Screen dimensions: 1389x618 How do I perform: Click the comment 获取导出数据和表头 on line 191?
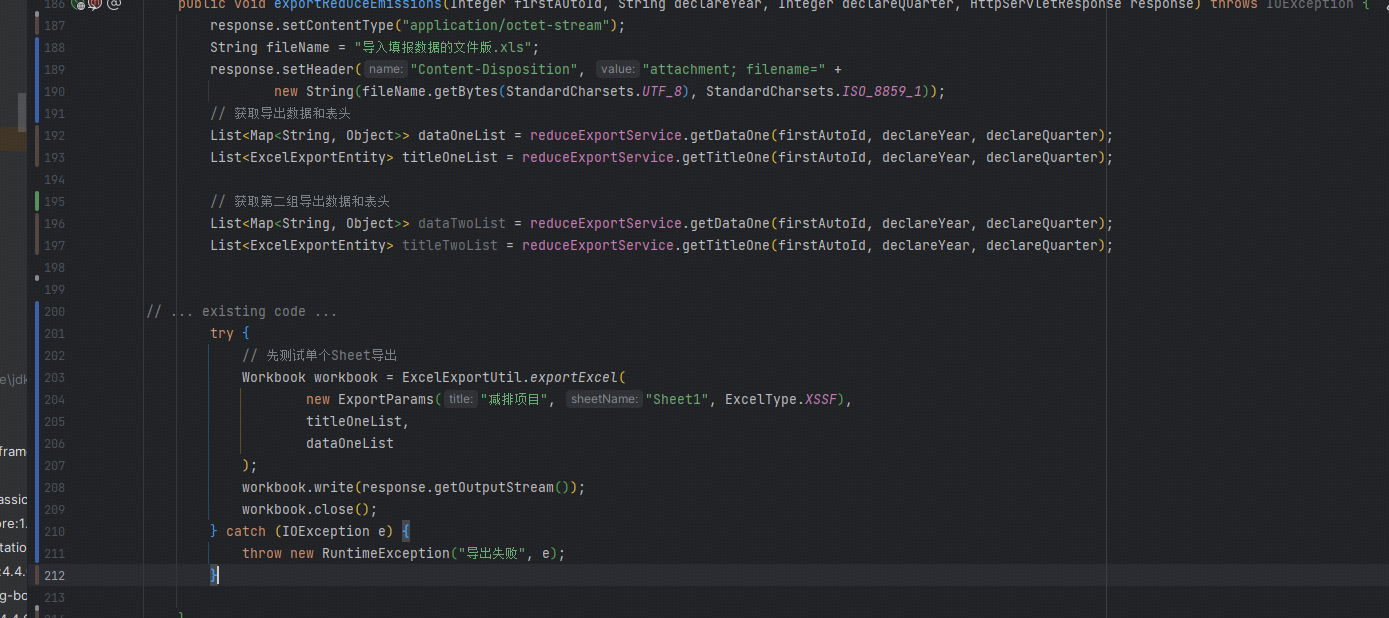280,113
